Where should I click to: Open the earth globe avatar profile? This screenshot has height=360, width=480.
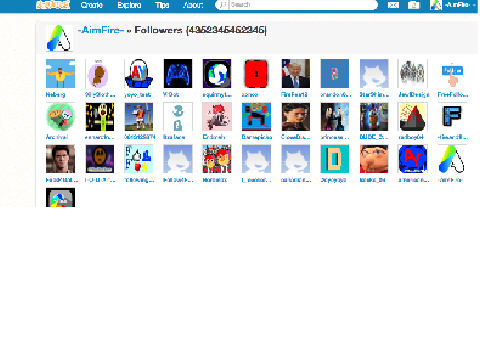pyautogui.click(x=217, y=73)
